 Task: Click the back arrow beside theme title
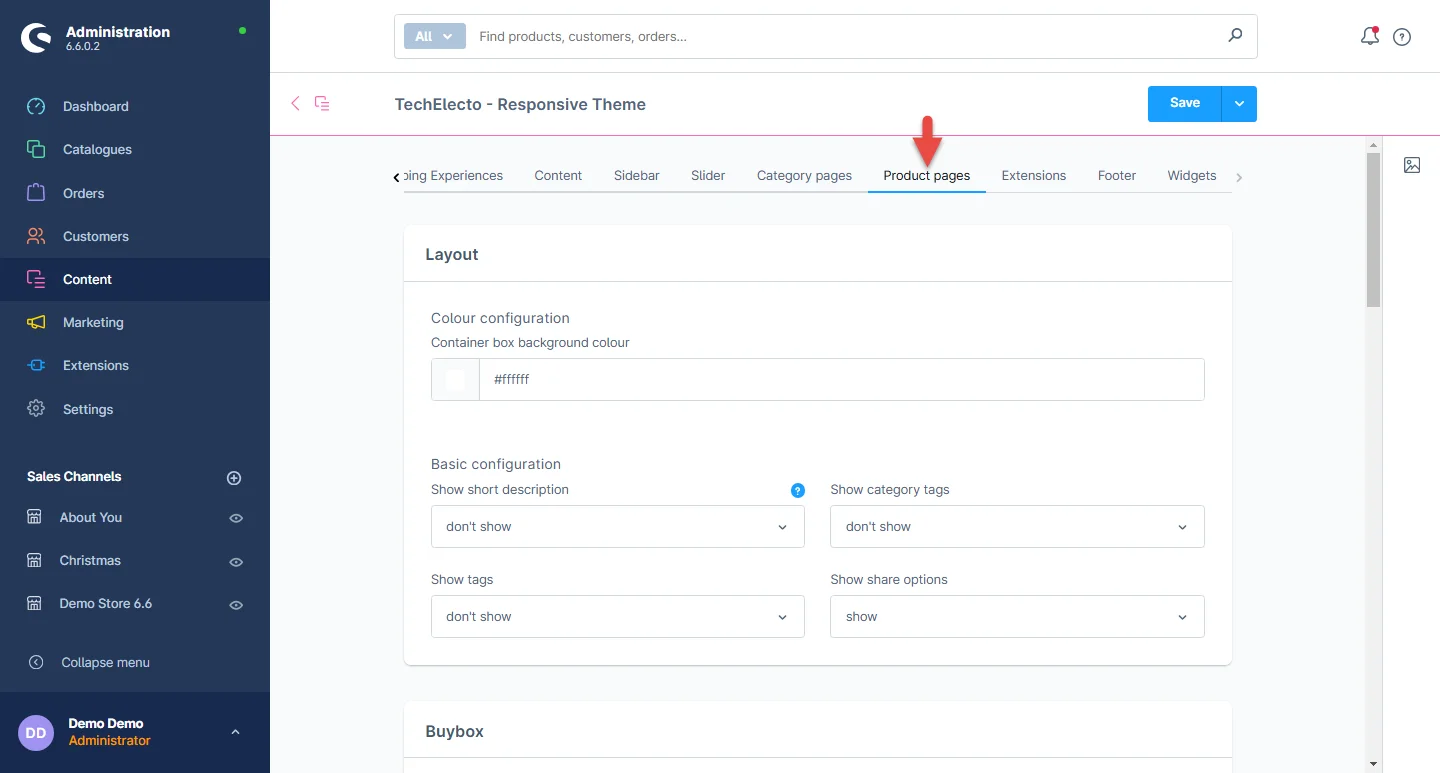(295, 103)
